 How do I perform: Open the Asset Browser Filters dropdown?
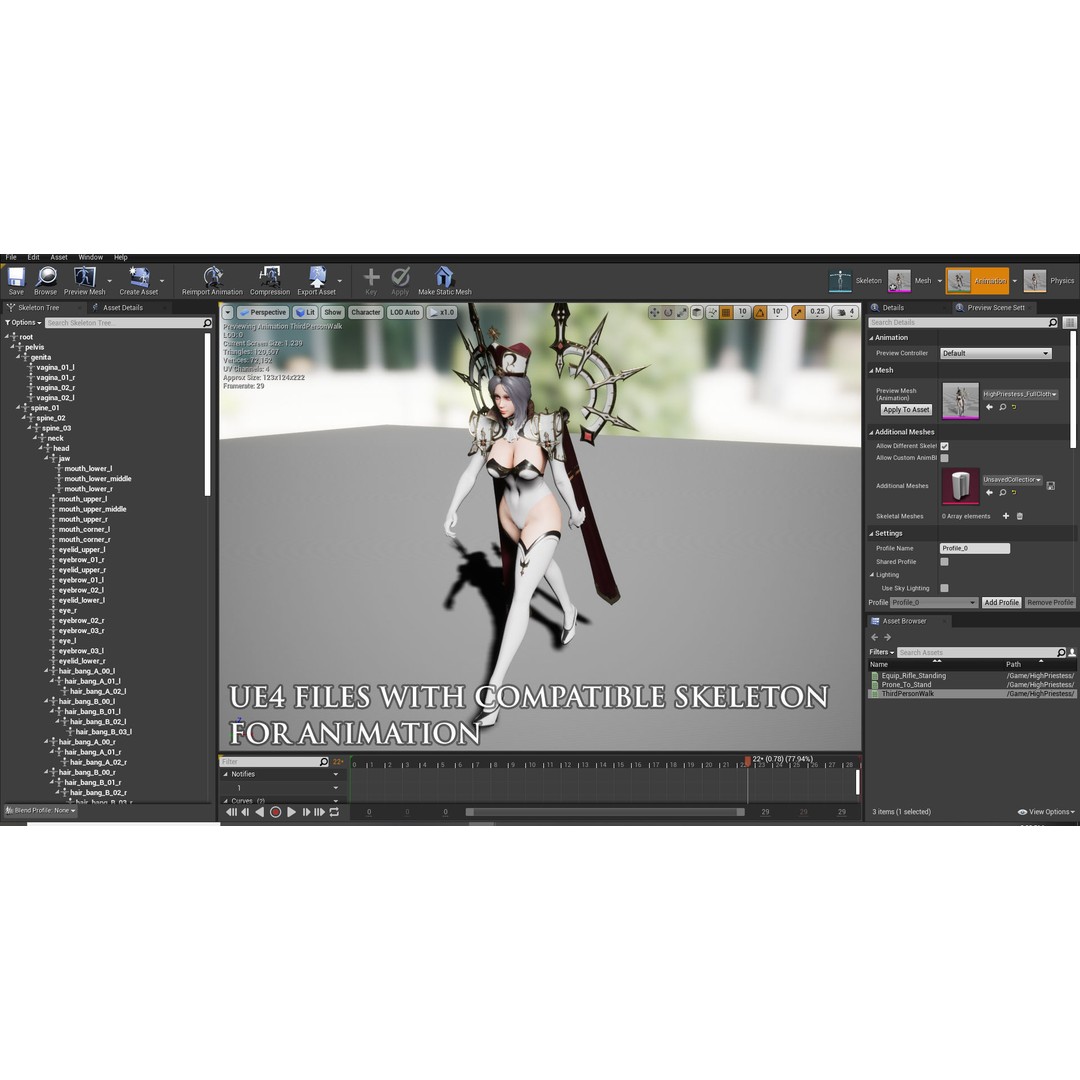882,652
